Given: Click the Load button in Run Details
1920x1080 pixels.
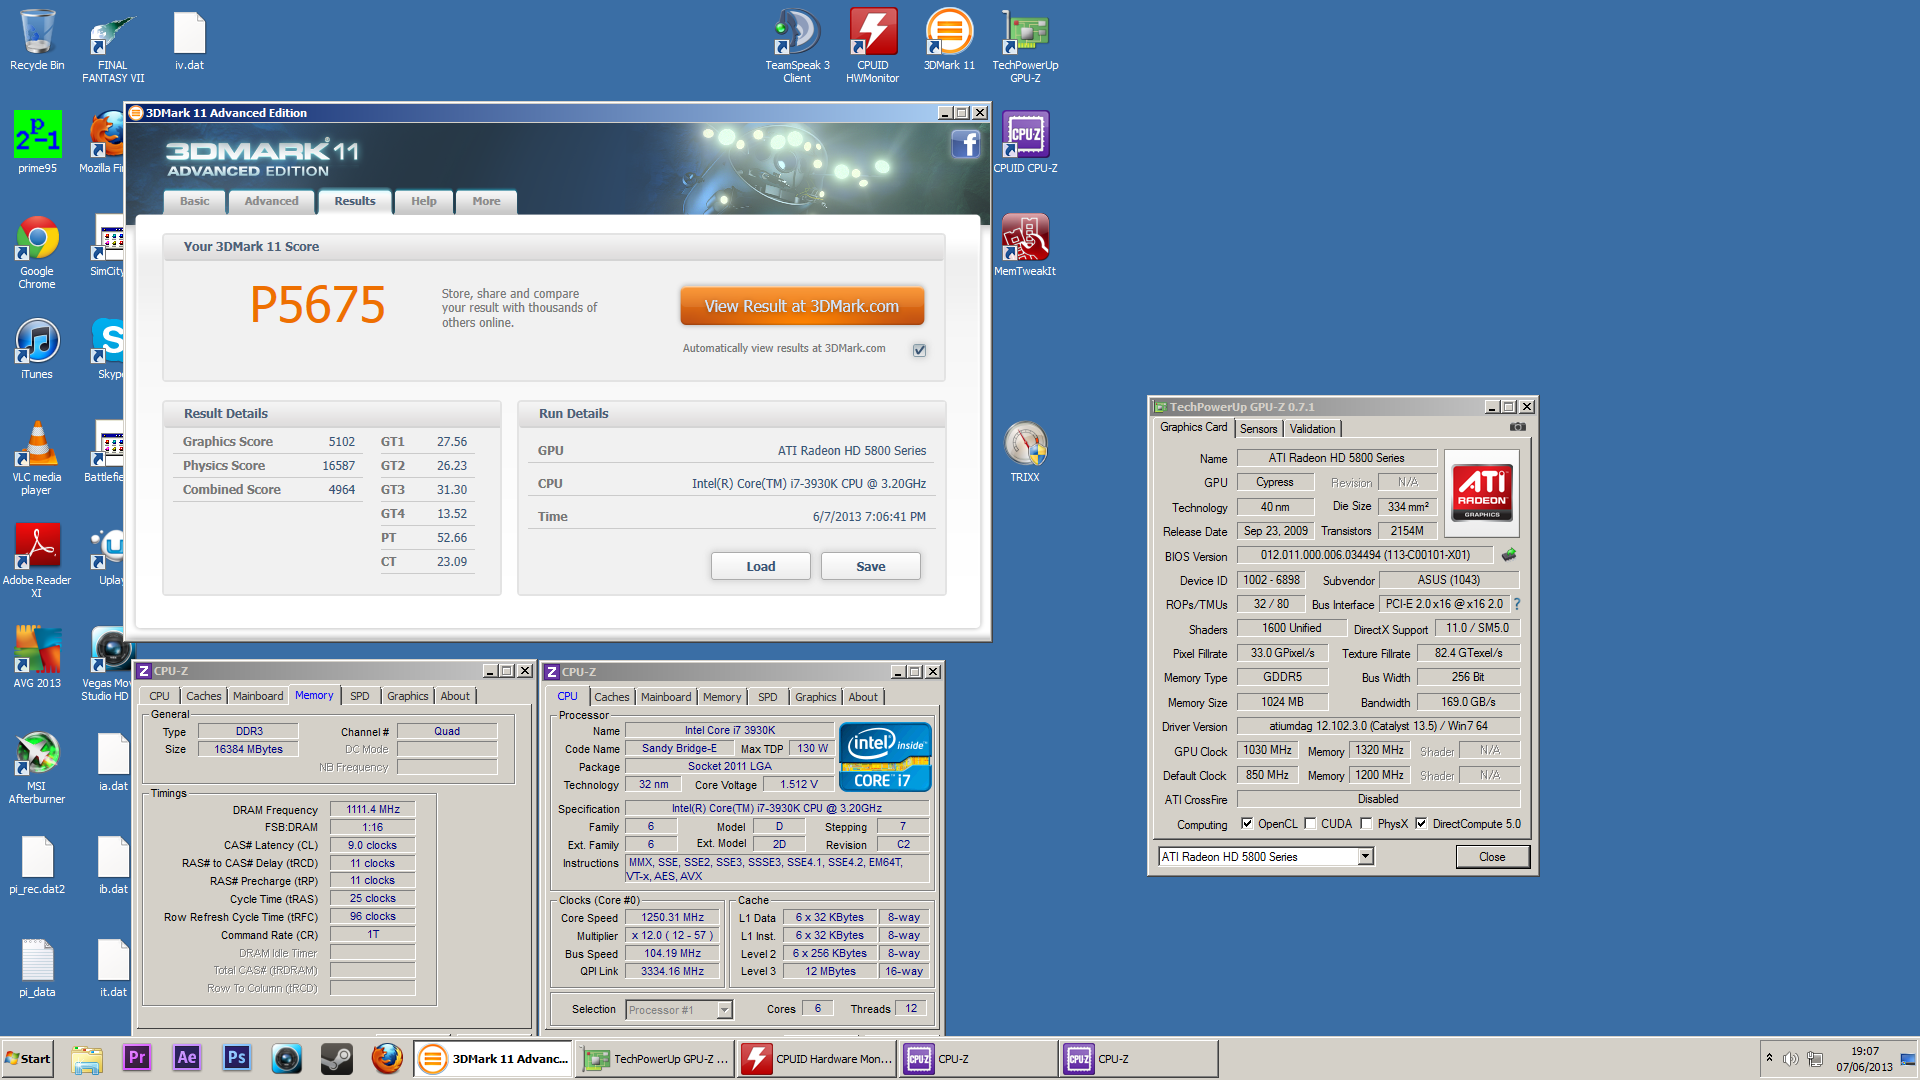Looking at the screenshot, I should (761, 567).
